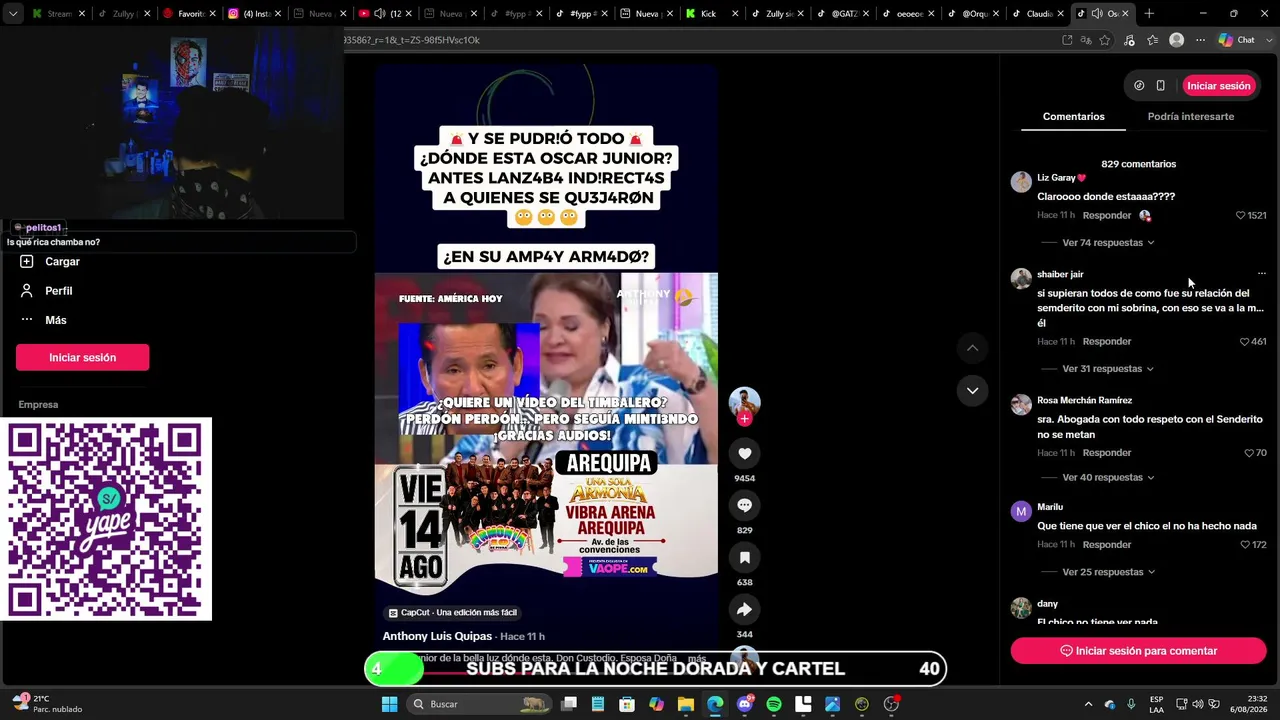Go to the next video with the down arrow
Screen dimensions: 1280x720
(972, 390)
